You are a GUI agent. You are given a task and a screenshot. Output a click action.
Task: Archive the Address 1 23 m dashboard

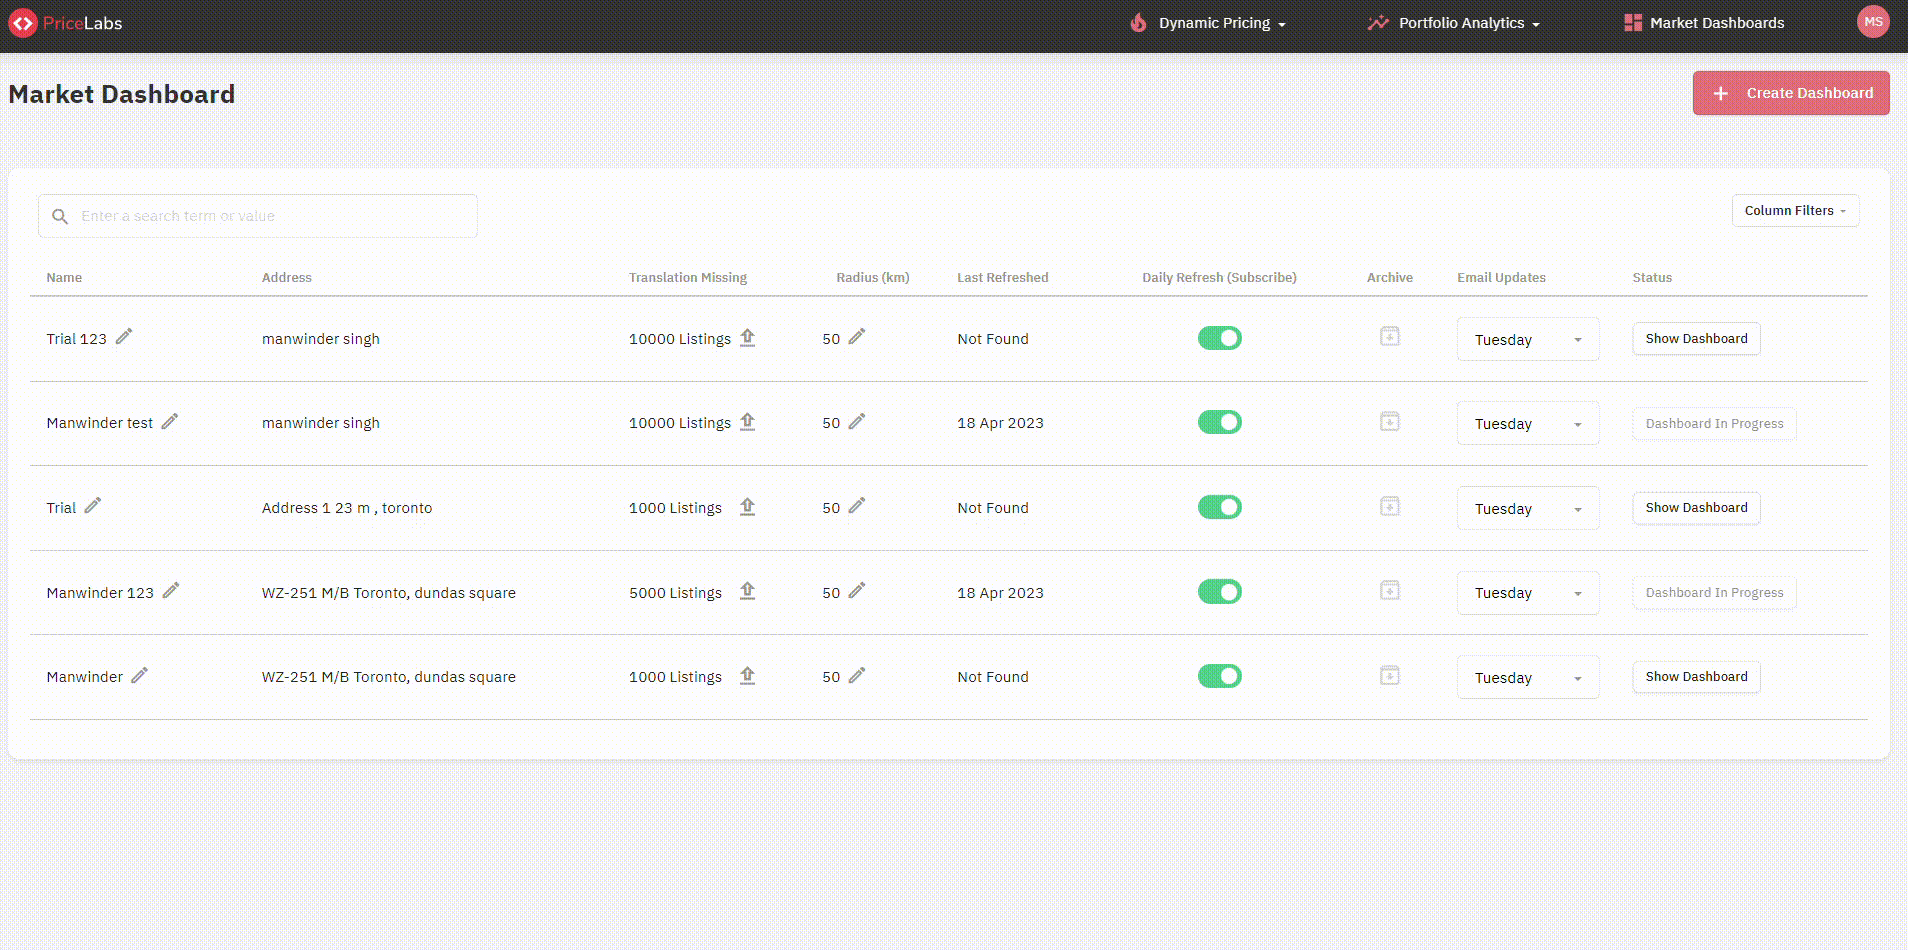[x=1390, y=506]
